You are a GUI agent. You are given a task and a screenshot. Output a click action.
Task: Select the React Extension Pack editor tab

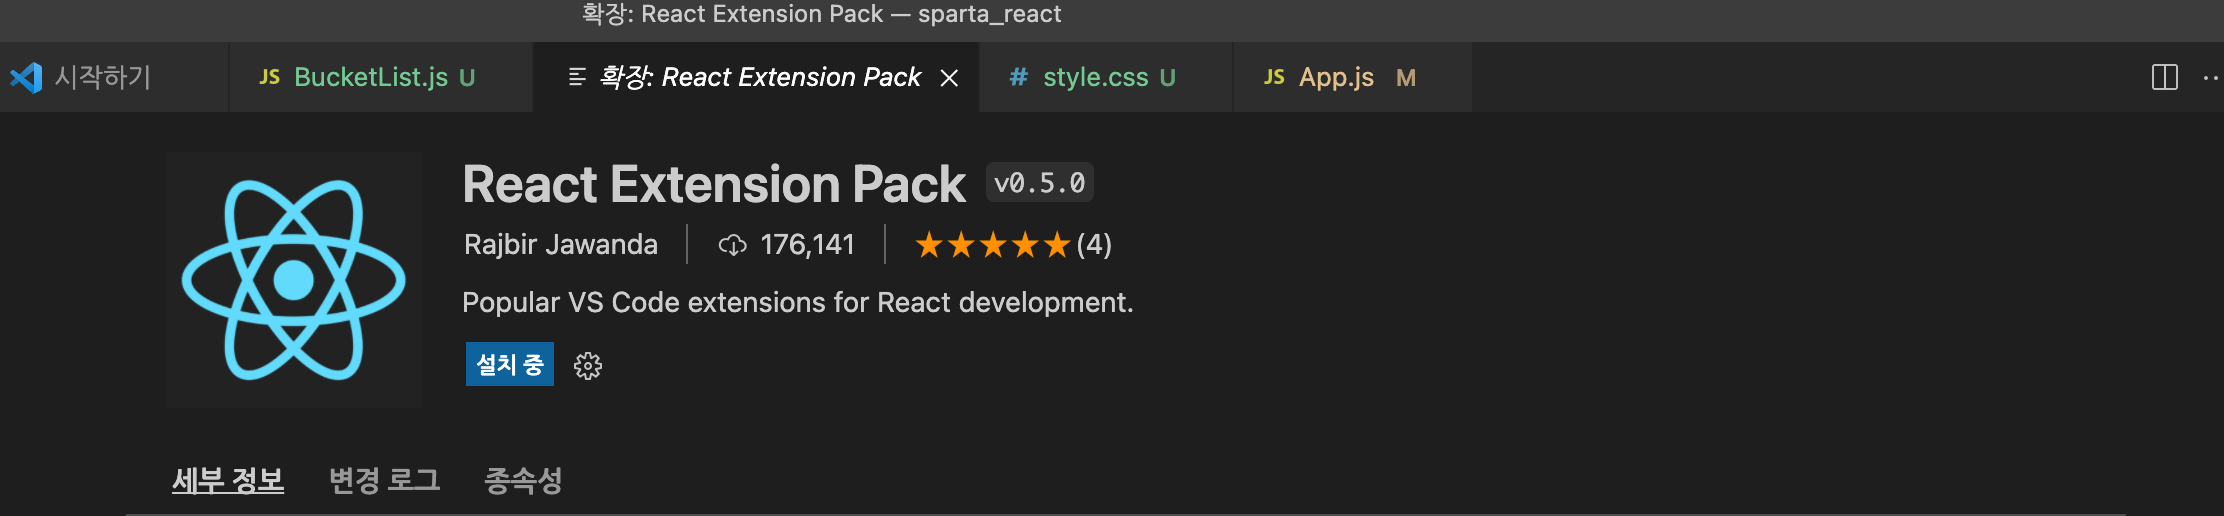(758, 77)
